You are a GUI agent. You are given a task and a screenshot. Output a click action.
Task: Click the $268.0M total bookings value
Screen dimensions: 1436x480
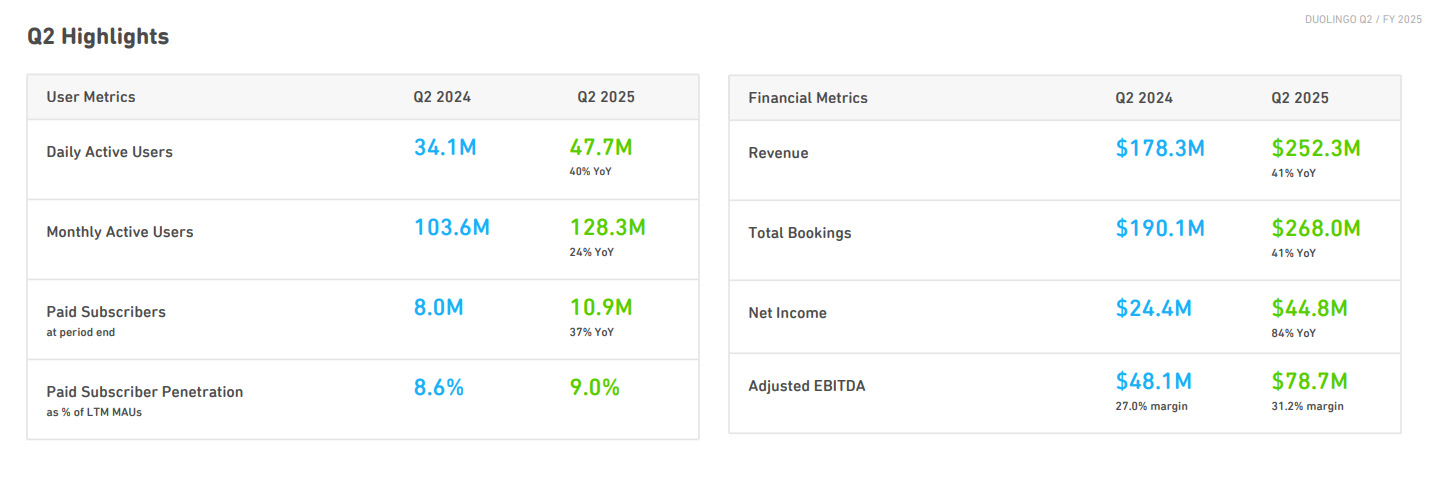tap(1316, 229)
